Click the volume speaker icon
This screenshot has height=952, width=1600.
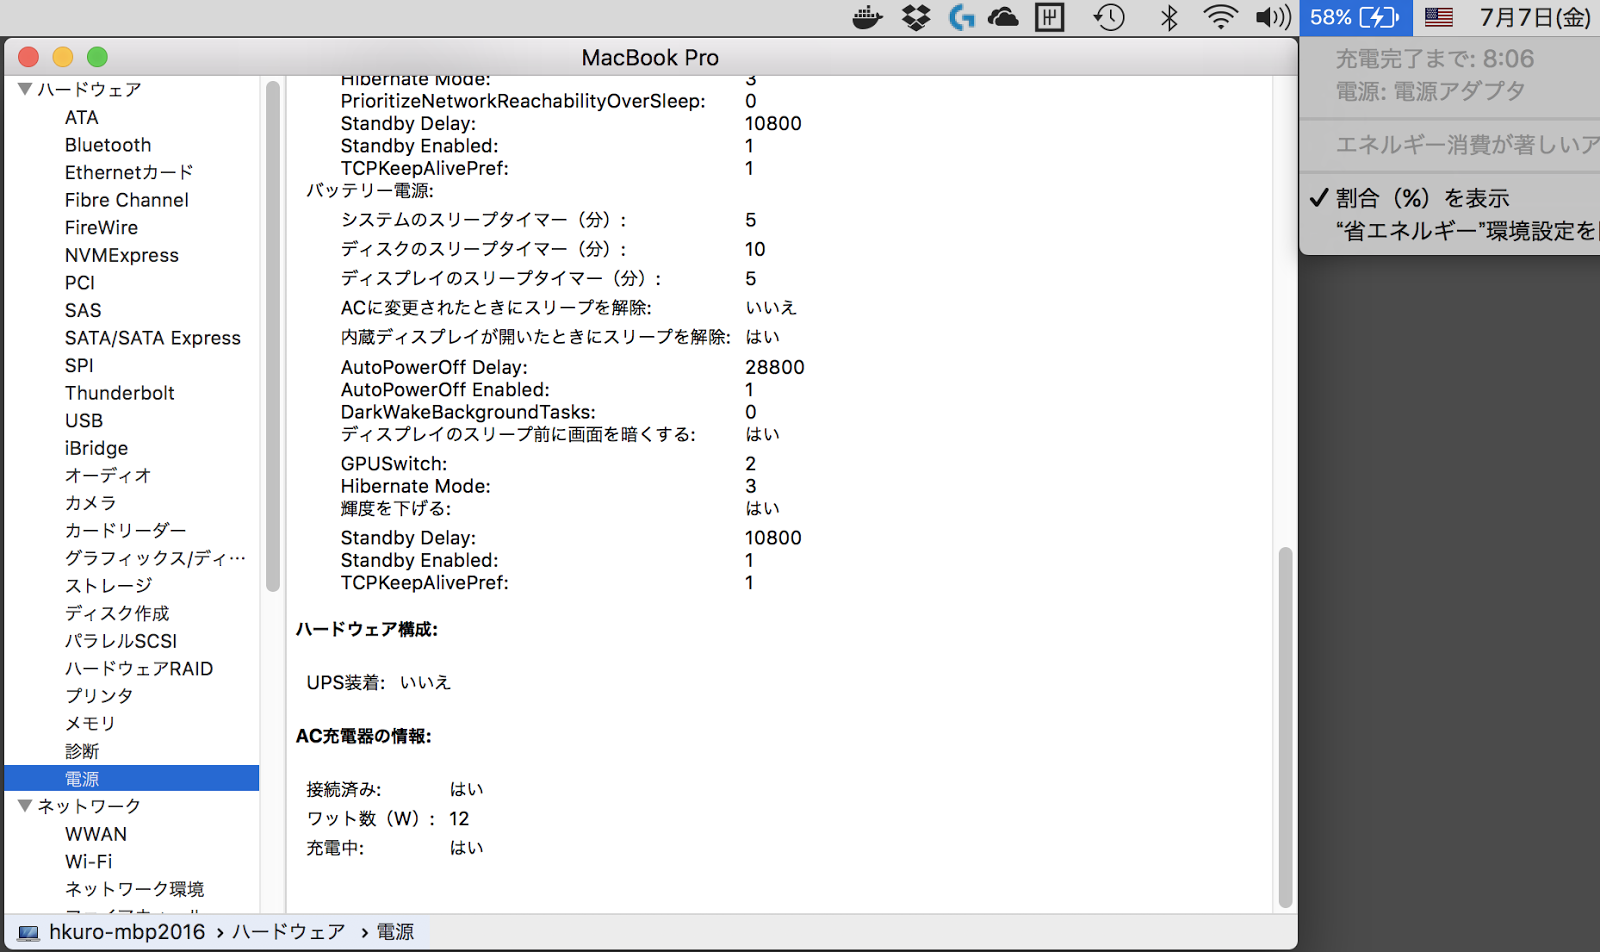pyautogui.click(x=1272, y=17)
